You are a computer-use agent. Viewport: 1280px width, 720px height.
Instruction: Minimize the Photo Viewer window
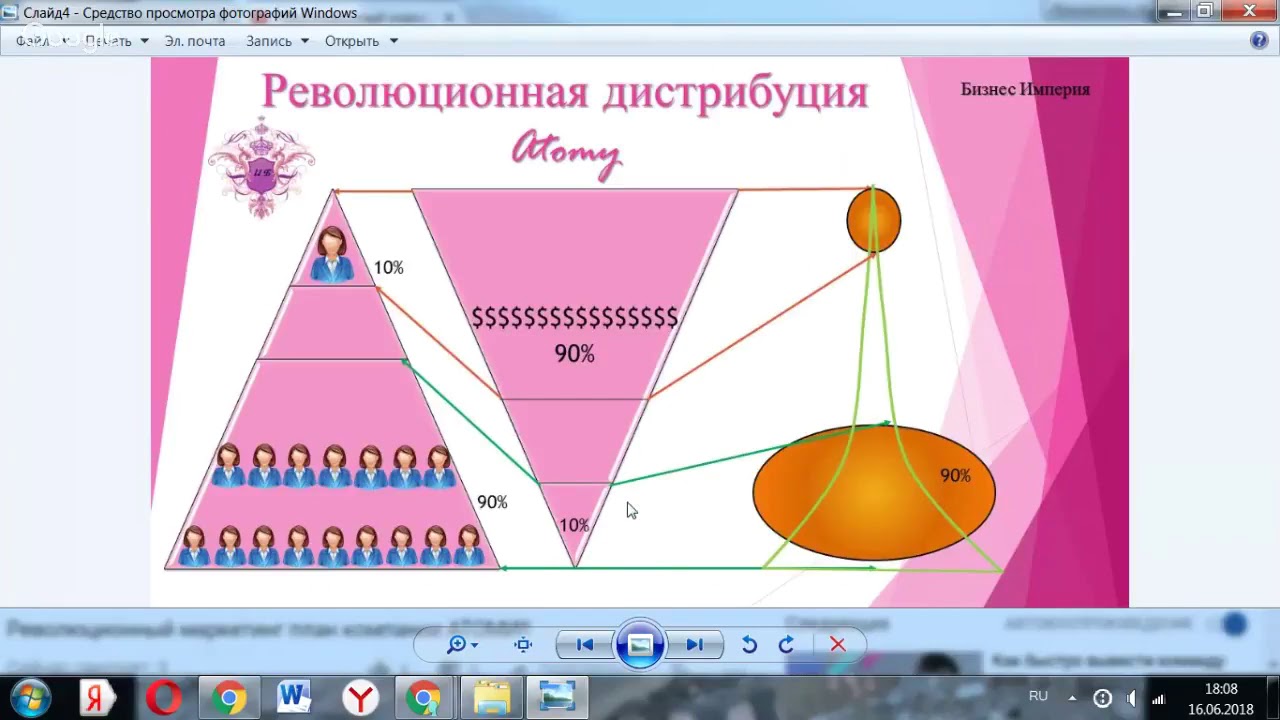coord(1174,10)
